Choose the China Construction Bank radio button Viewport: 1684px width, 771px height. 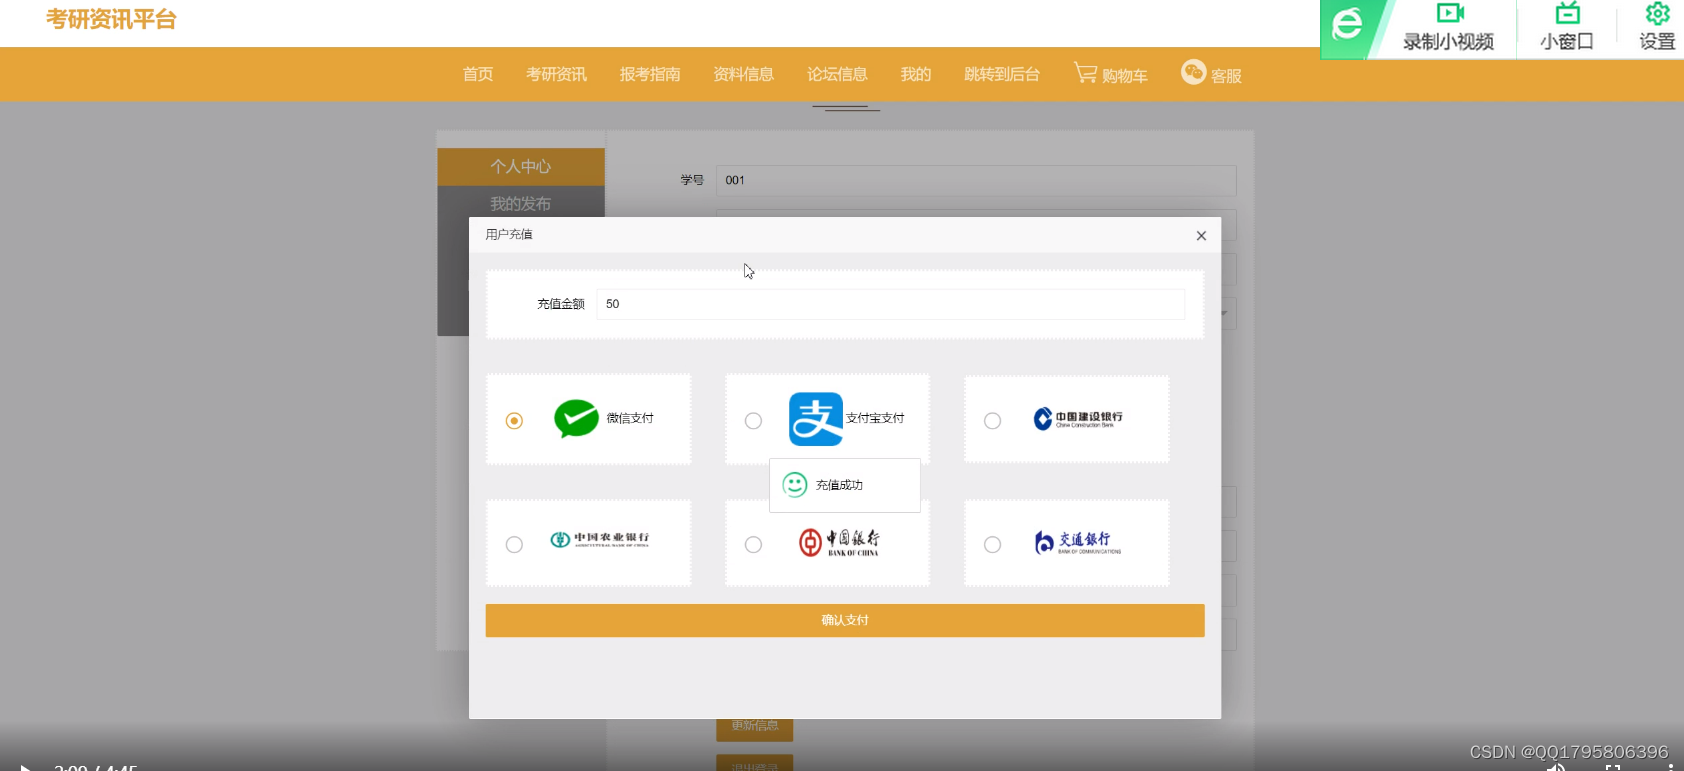(992, 421)
